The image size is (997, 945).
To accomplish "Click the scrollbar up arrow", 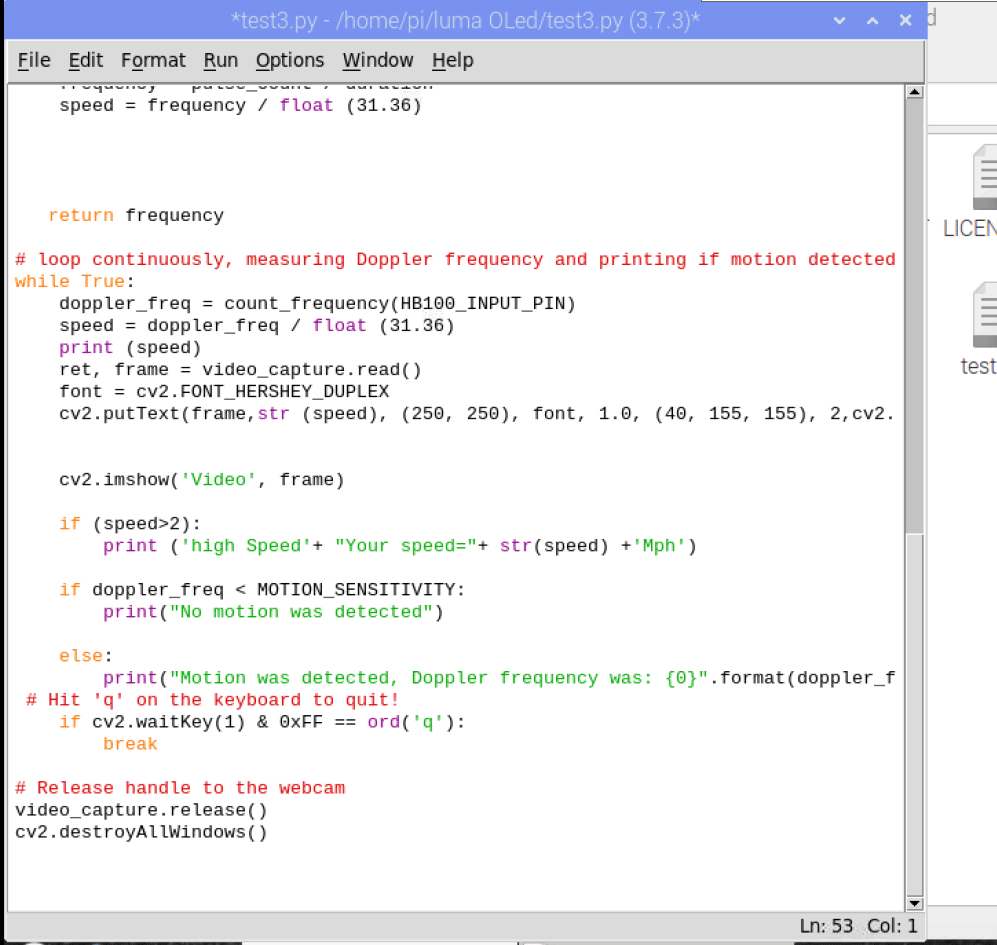I will [913, 93].
